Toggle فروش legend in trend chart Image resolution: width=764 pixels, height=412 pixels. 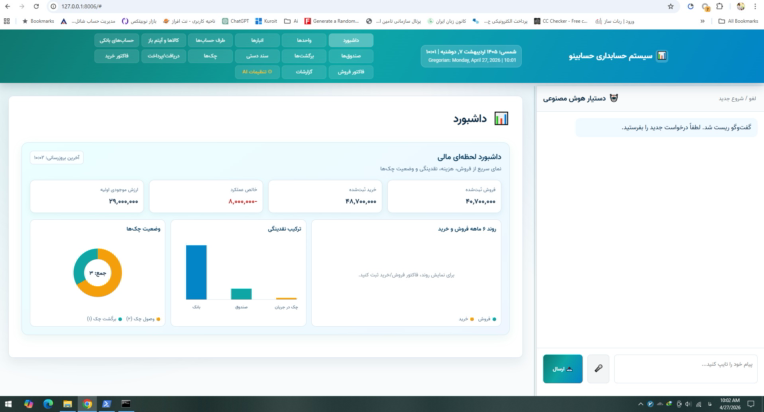click(487, 319)
